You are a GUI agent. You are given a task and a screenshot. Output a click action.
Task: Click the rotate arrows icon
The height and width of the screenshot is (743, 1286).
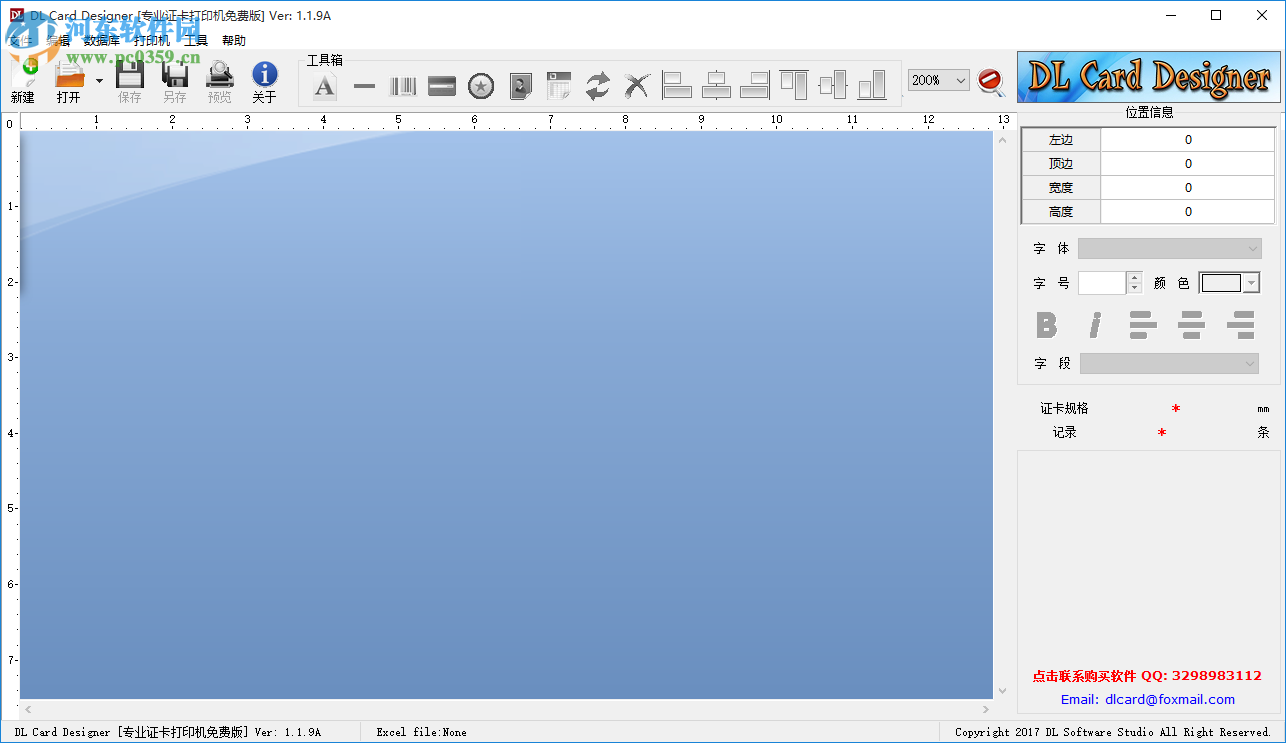pos(598,86)
